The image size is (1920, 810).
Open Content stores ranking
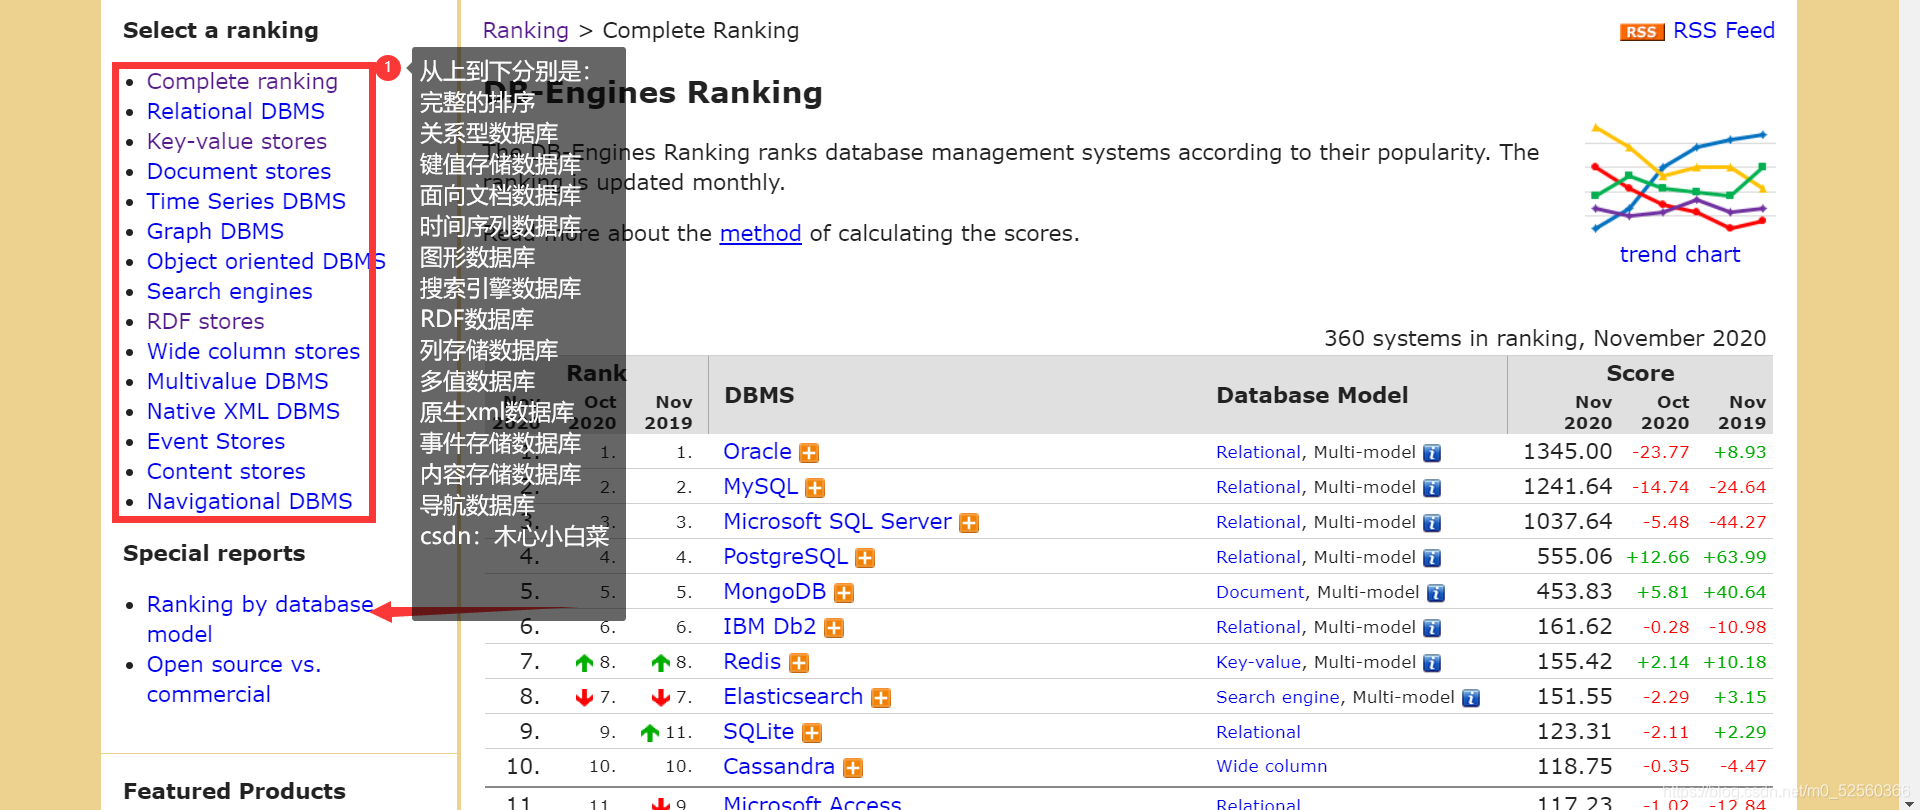point(226,471)
